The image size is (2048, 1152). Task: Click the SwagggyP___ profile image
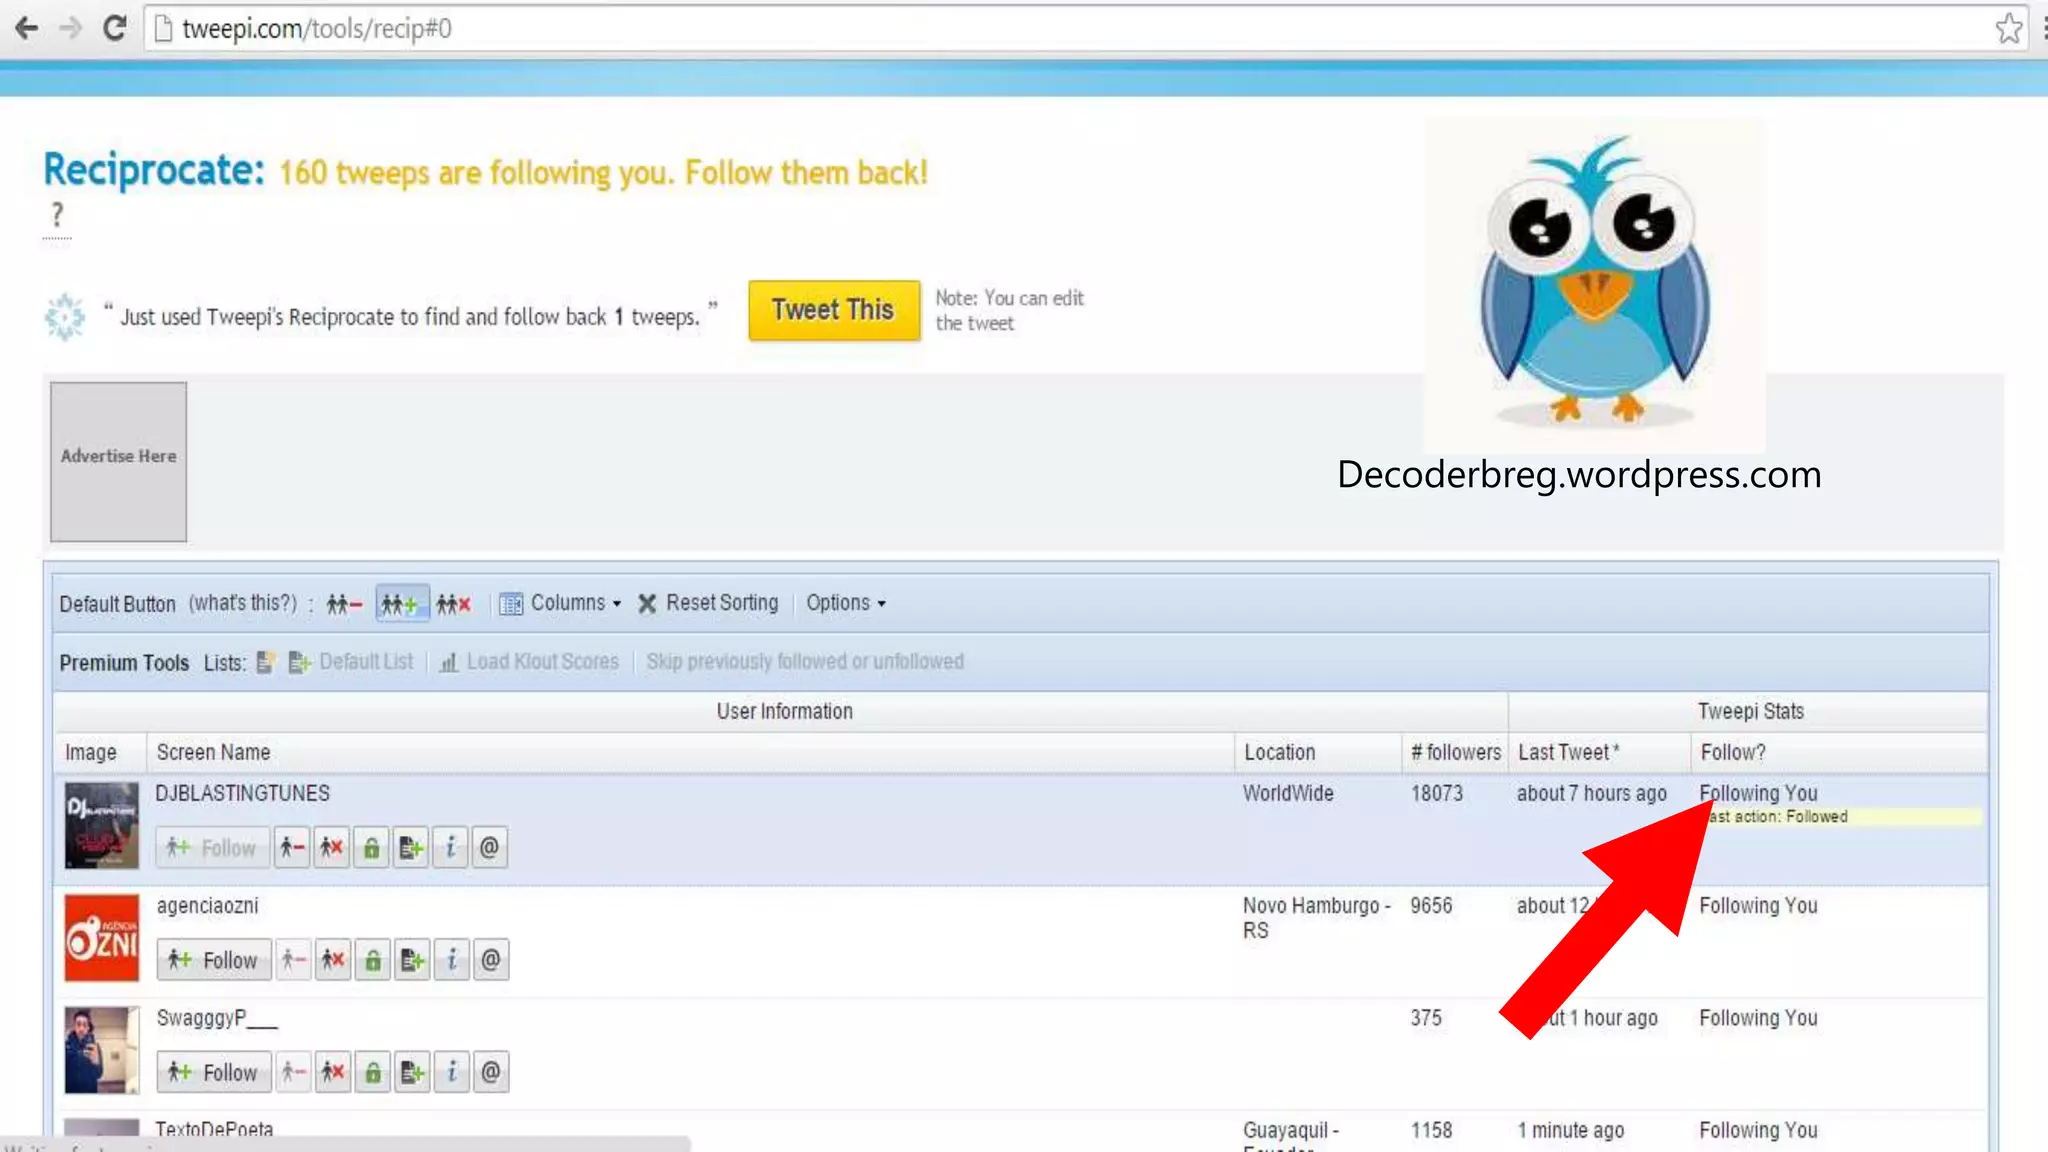coord(102,1050)
